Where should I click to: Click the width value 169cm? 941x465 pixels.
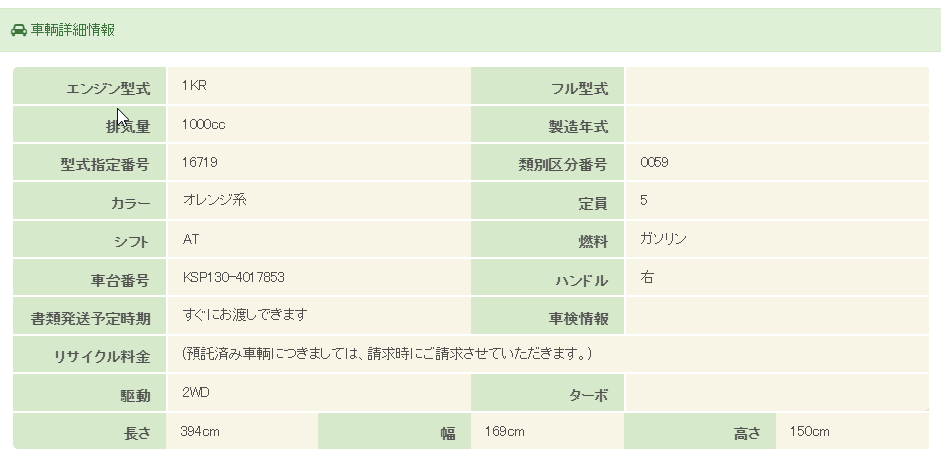click(x=504, y=432)
